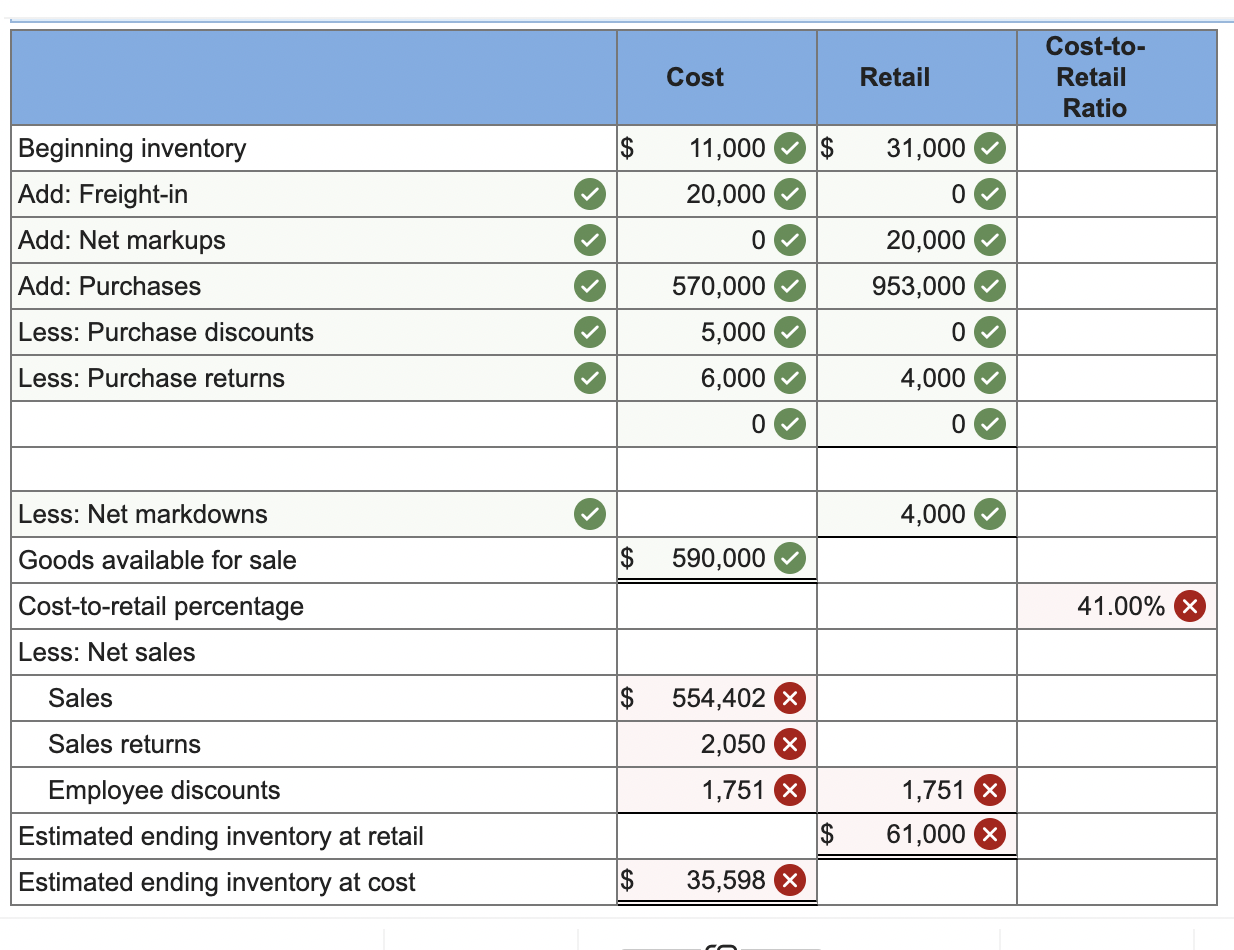The width and height of the screenshot is (1234, 950).
Task: Select the Beginning inventory retail field 31,000
Action: (x=917, y=148)
